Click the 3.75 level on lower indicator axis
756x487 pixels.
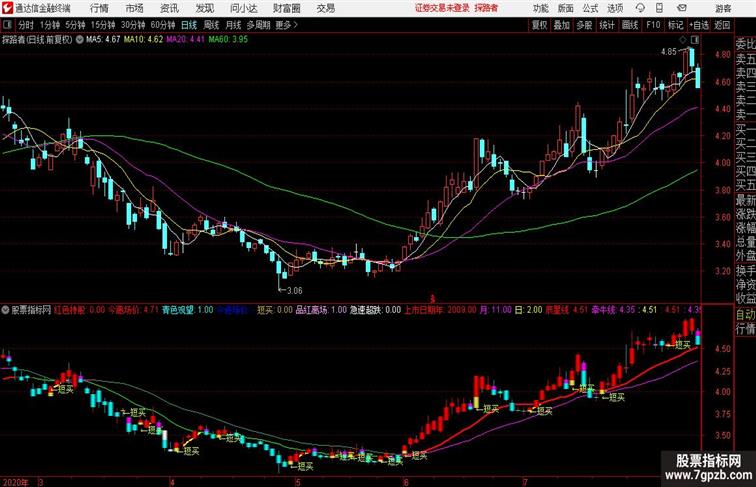point(722,414)
